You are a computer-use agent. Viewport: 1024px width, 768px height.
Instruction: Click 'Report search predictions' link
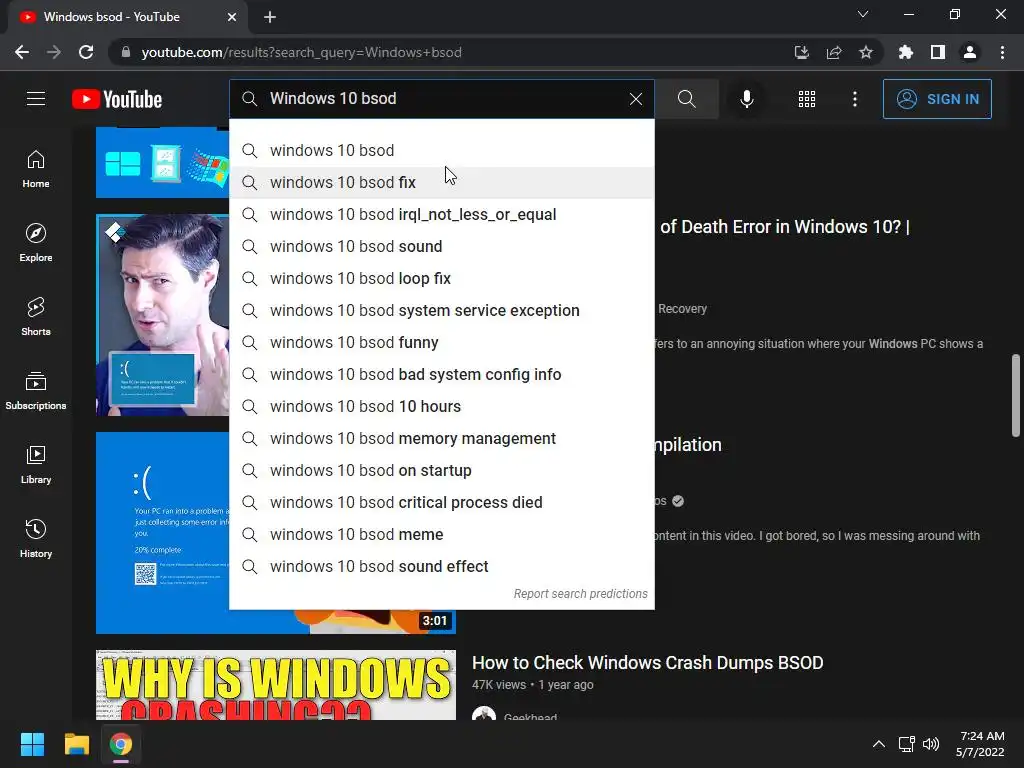(x=580, y=594)
